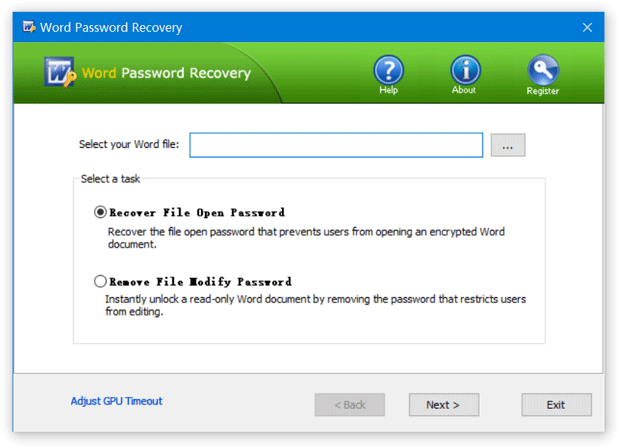Open the Adjust GPU Timeout link

click(116, 401)
